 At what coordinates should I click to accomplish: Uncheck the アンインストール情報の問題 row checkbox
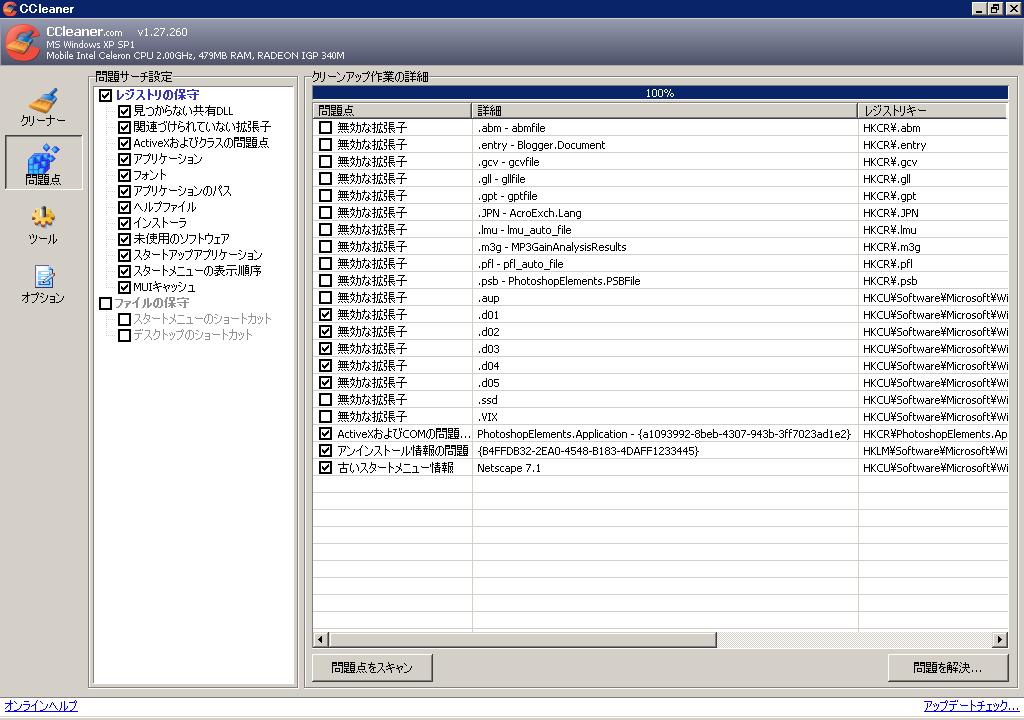[325, 450]
